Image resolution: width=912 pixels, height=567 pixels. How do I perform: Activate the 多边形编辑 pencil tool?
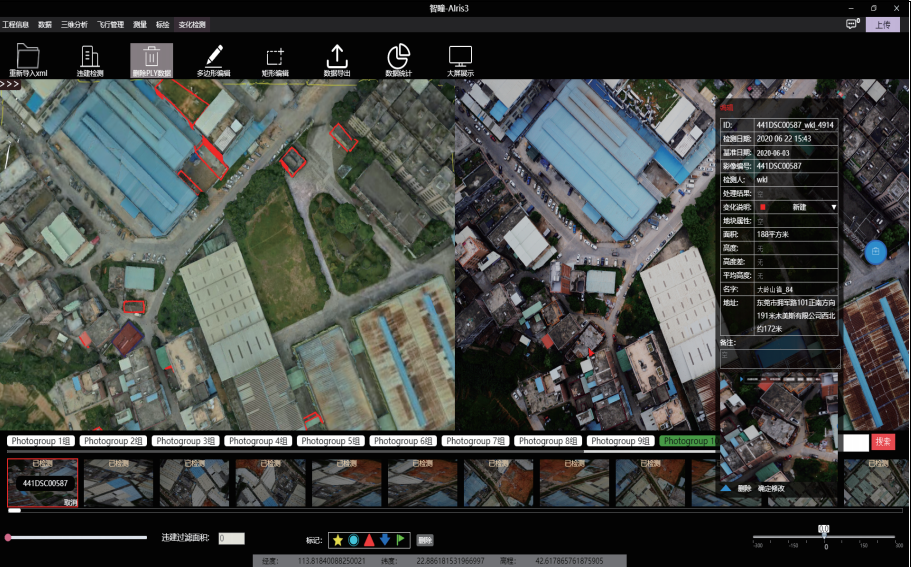(x=213, y=56)
